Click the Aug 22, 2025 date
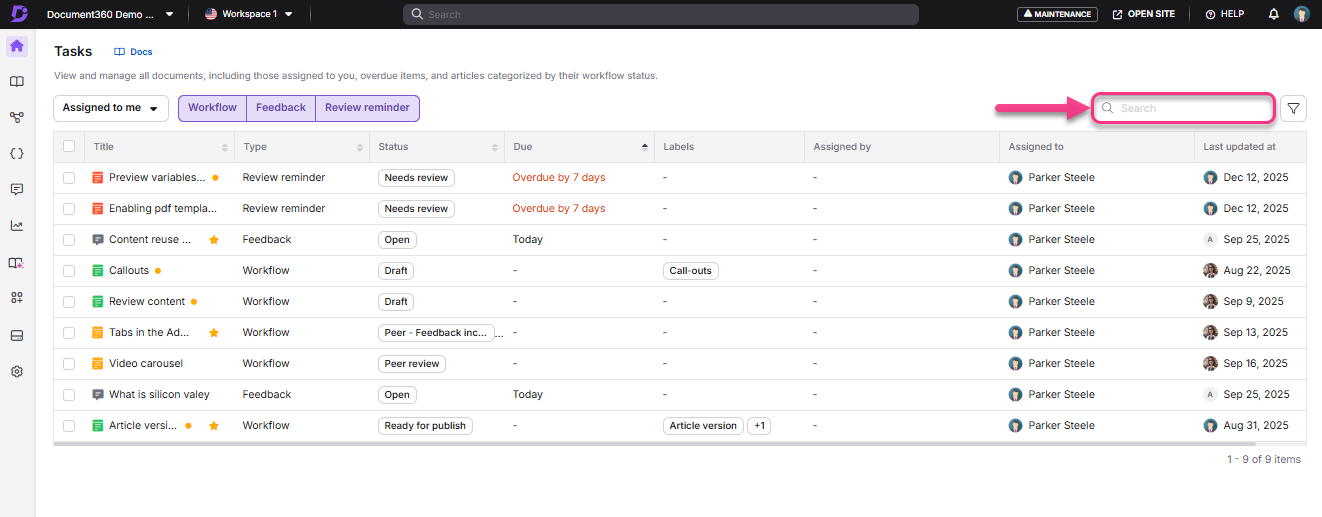1322x517 pixels. pyautogui.click(x=1257, y=271)
